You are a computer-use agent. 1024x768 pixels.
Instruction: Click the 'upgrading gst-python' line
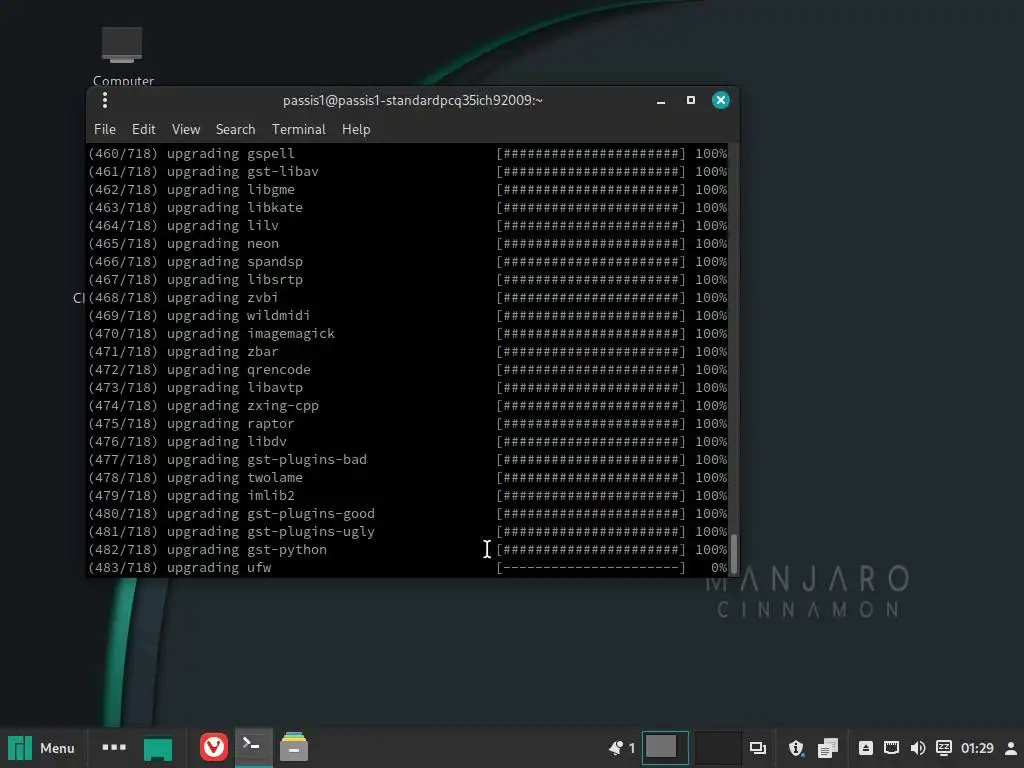click(x=408, y=550)
